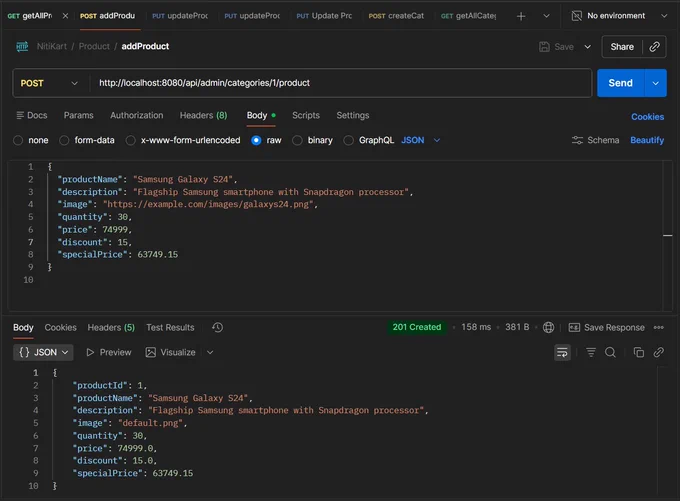680x501 pixels.
Task: Click the Visualize button
Action: [x=170, y=352]
